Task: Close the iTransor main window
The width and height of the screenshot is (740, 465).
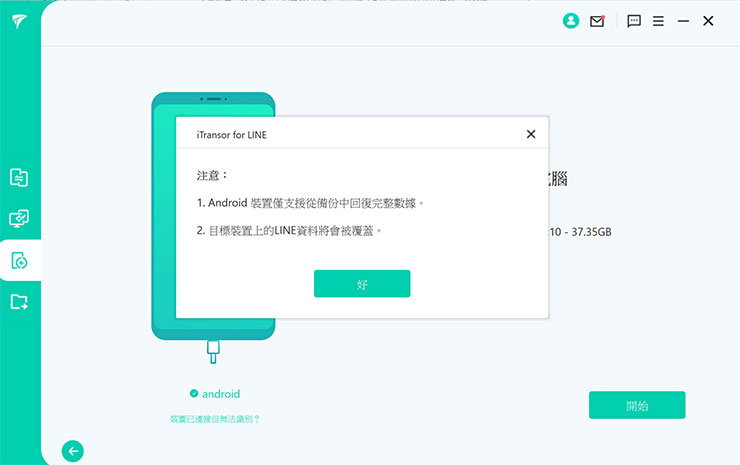Action: point(708,21)
